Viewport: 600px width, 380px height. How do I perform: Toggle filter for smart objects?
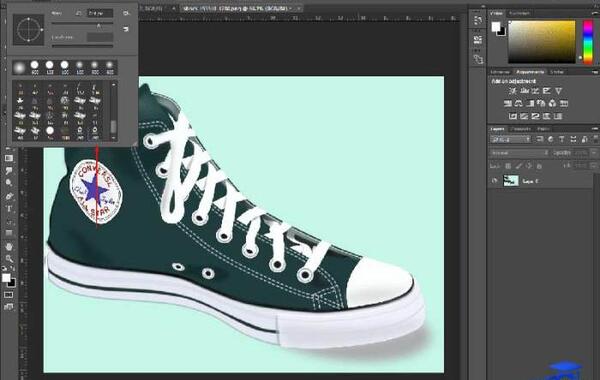point(584,139)
